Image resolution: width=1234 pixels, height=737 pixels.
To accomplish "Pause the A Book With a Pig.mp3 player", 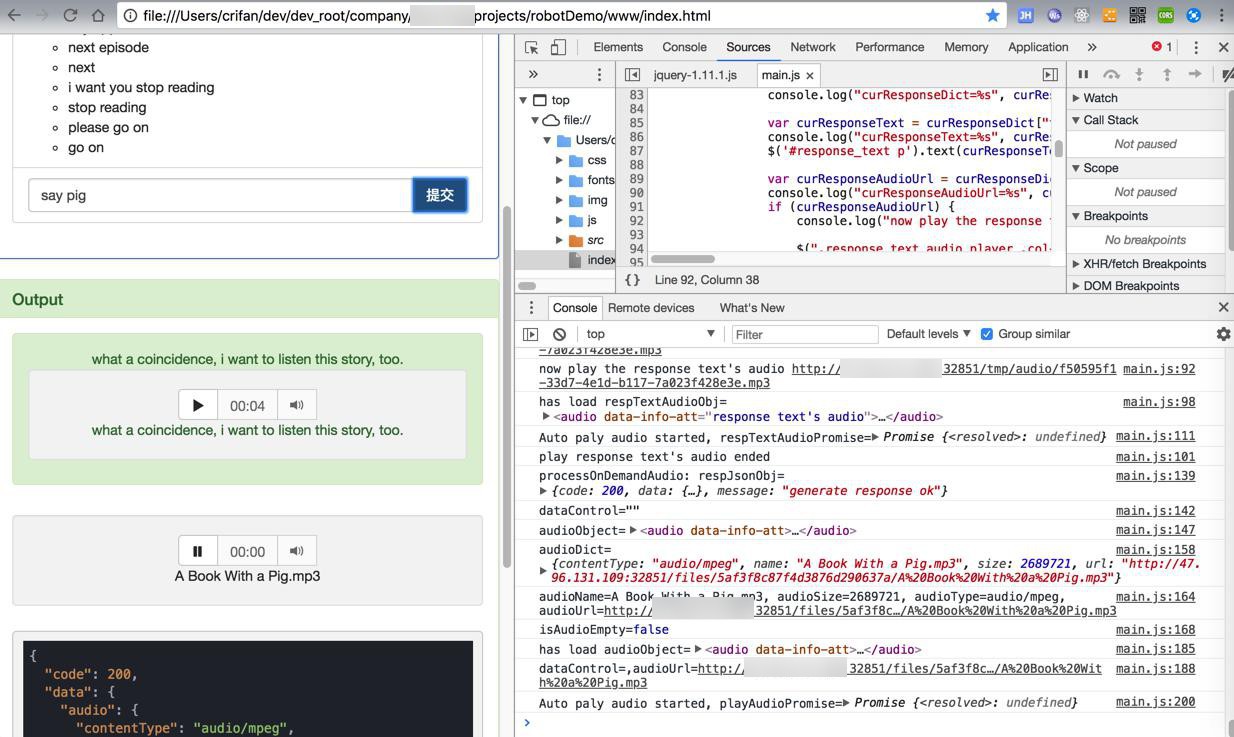I will click(198, 551).
